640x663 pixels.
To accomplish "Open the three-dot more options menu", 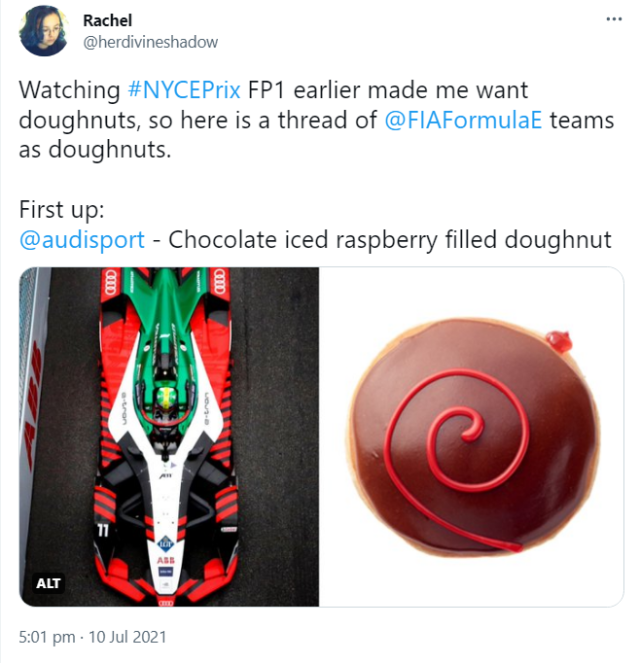I will pyautogui.click(x=612, y=19).
